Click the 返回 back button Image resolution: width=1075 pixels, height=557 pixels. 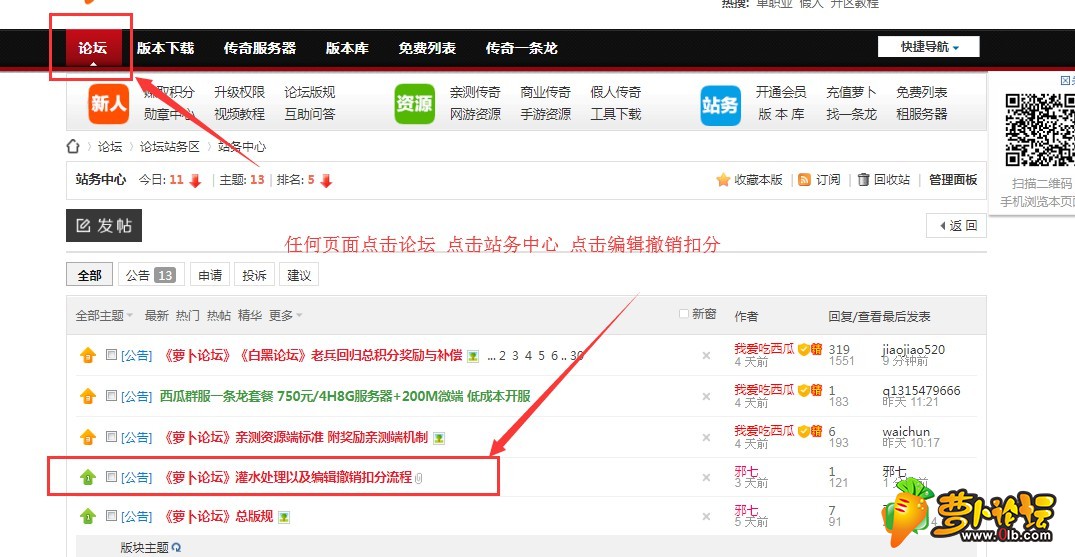coord(956,226)
